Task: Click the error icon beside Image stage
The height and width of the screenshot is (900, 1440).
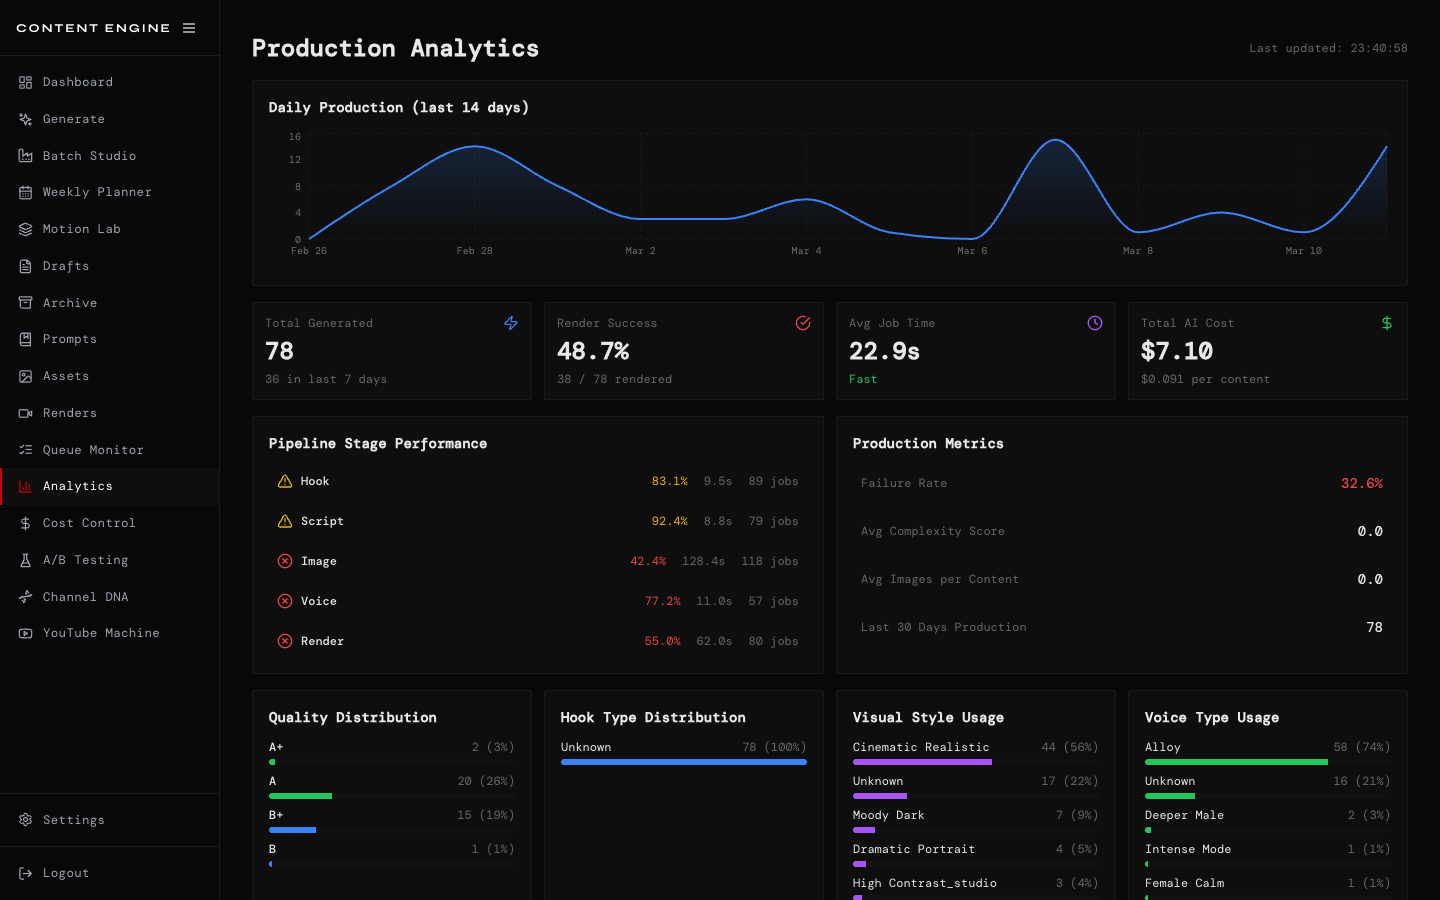Action: (284, 561)
